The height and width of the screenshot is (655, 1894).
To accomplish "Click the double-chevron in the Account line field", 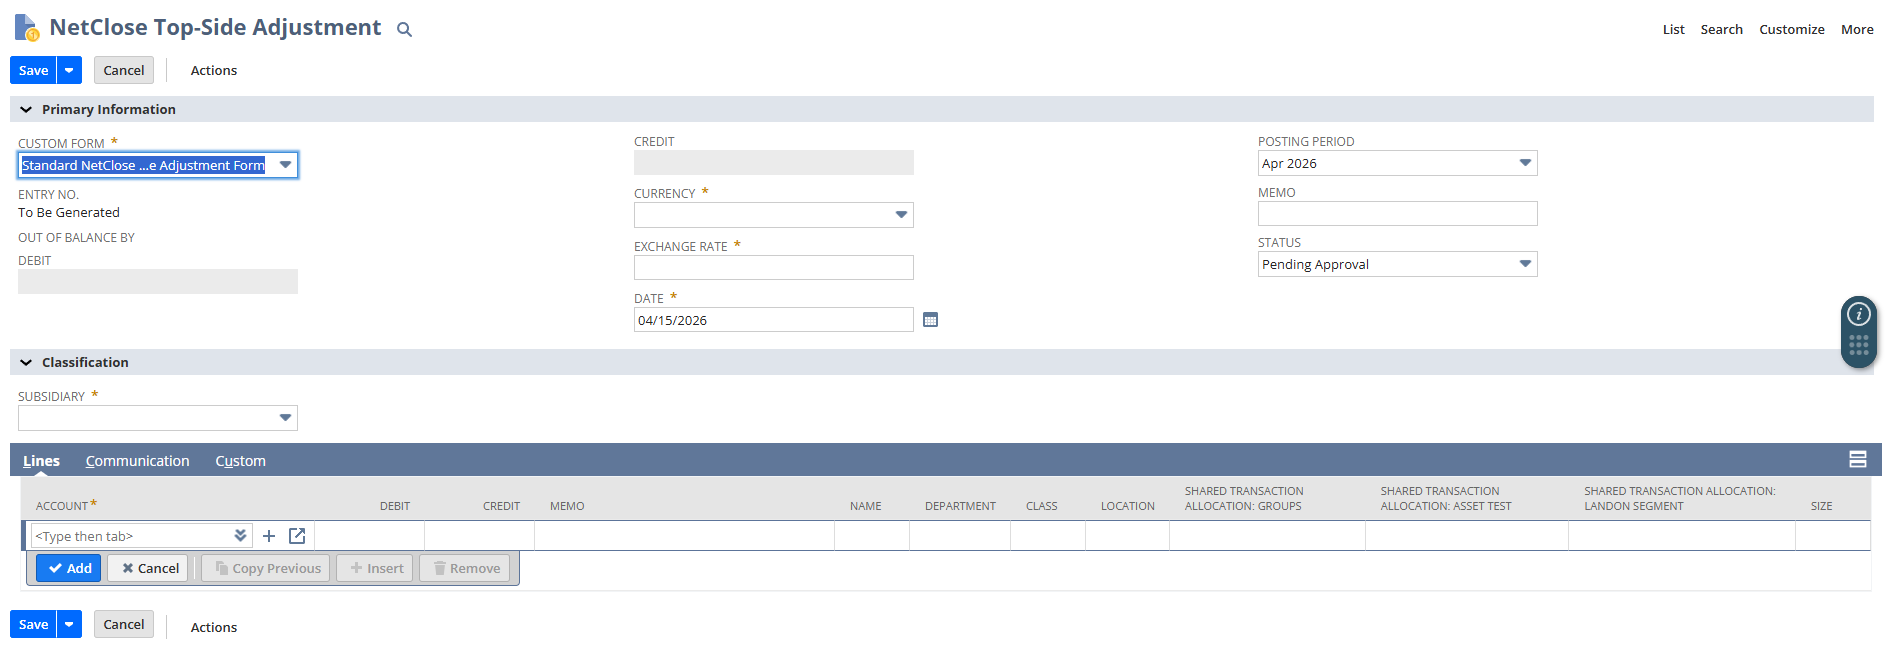I will [240, 536].
